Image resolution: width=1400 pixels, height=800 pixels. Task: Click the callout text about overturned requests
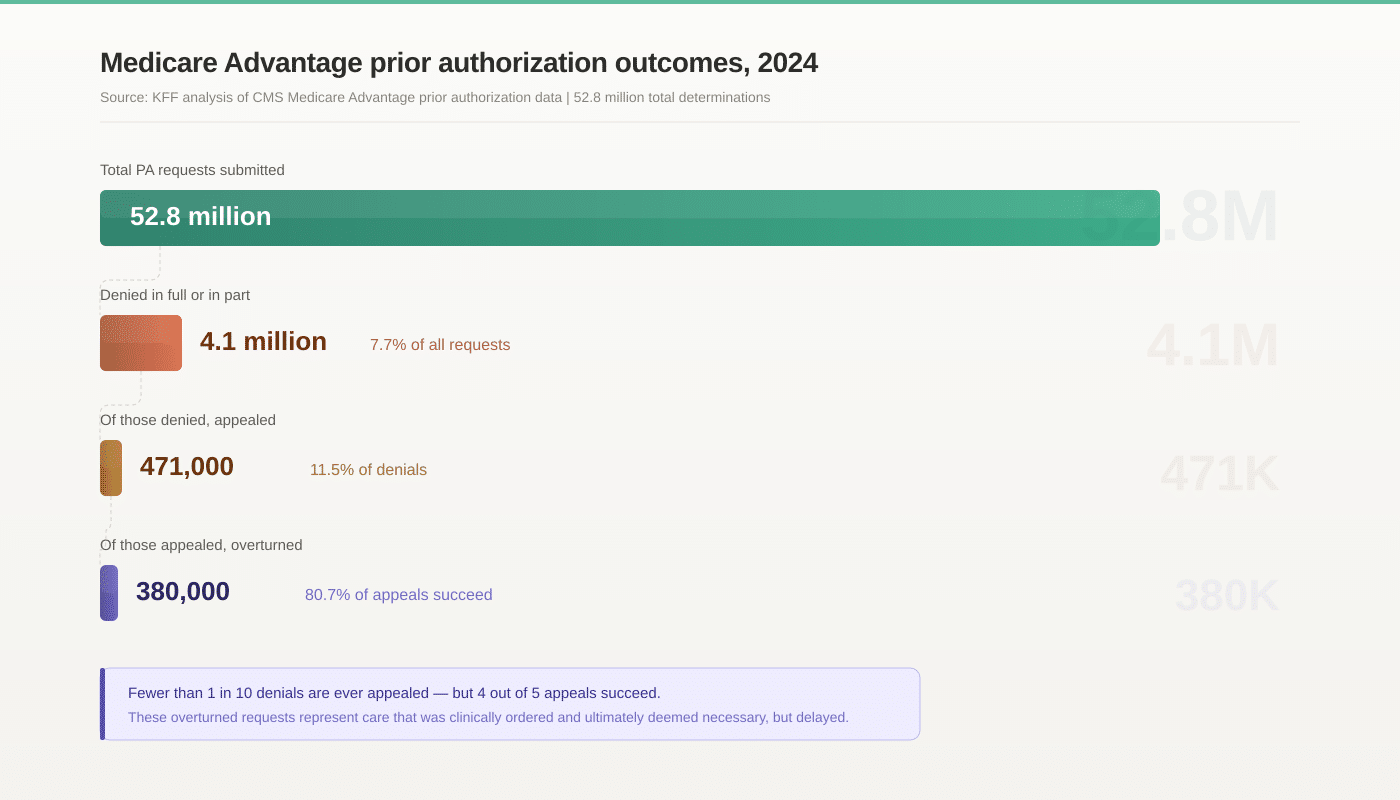tap(488, 718)
